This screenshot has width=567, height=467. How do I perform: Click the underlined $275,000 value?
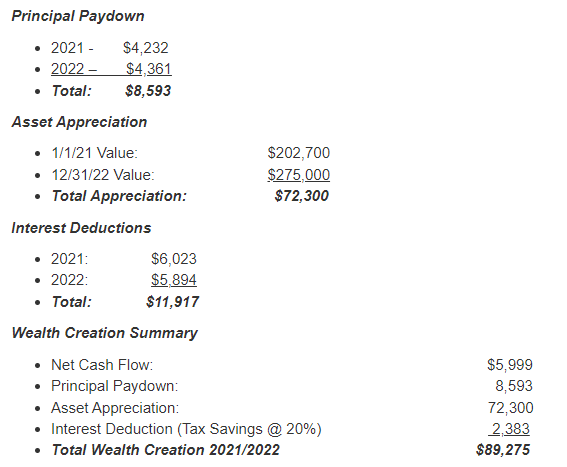299,175
